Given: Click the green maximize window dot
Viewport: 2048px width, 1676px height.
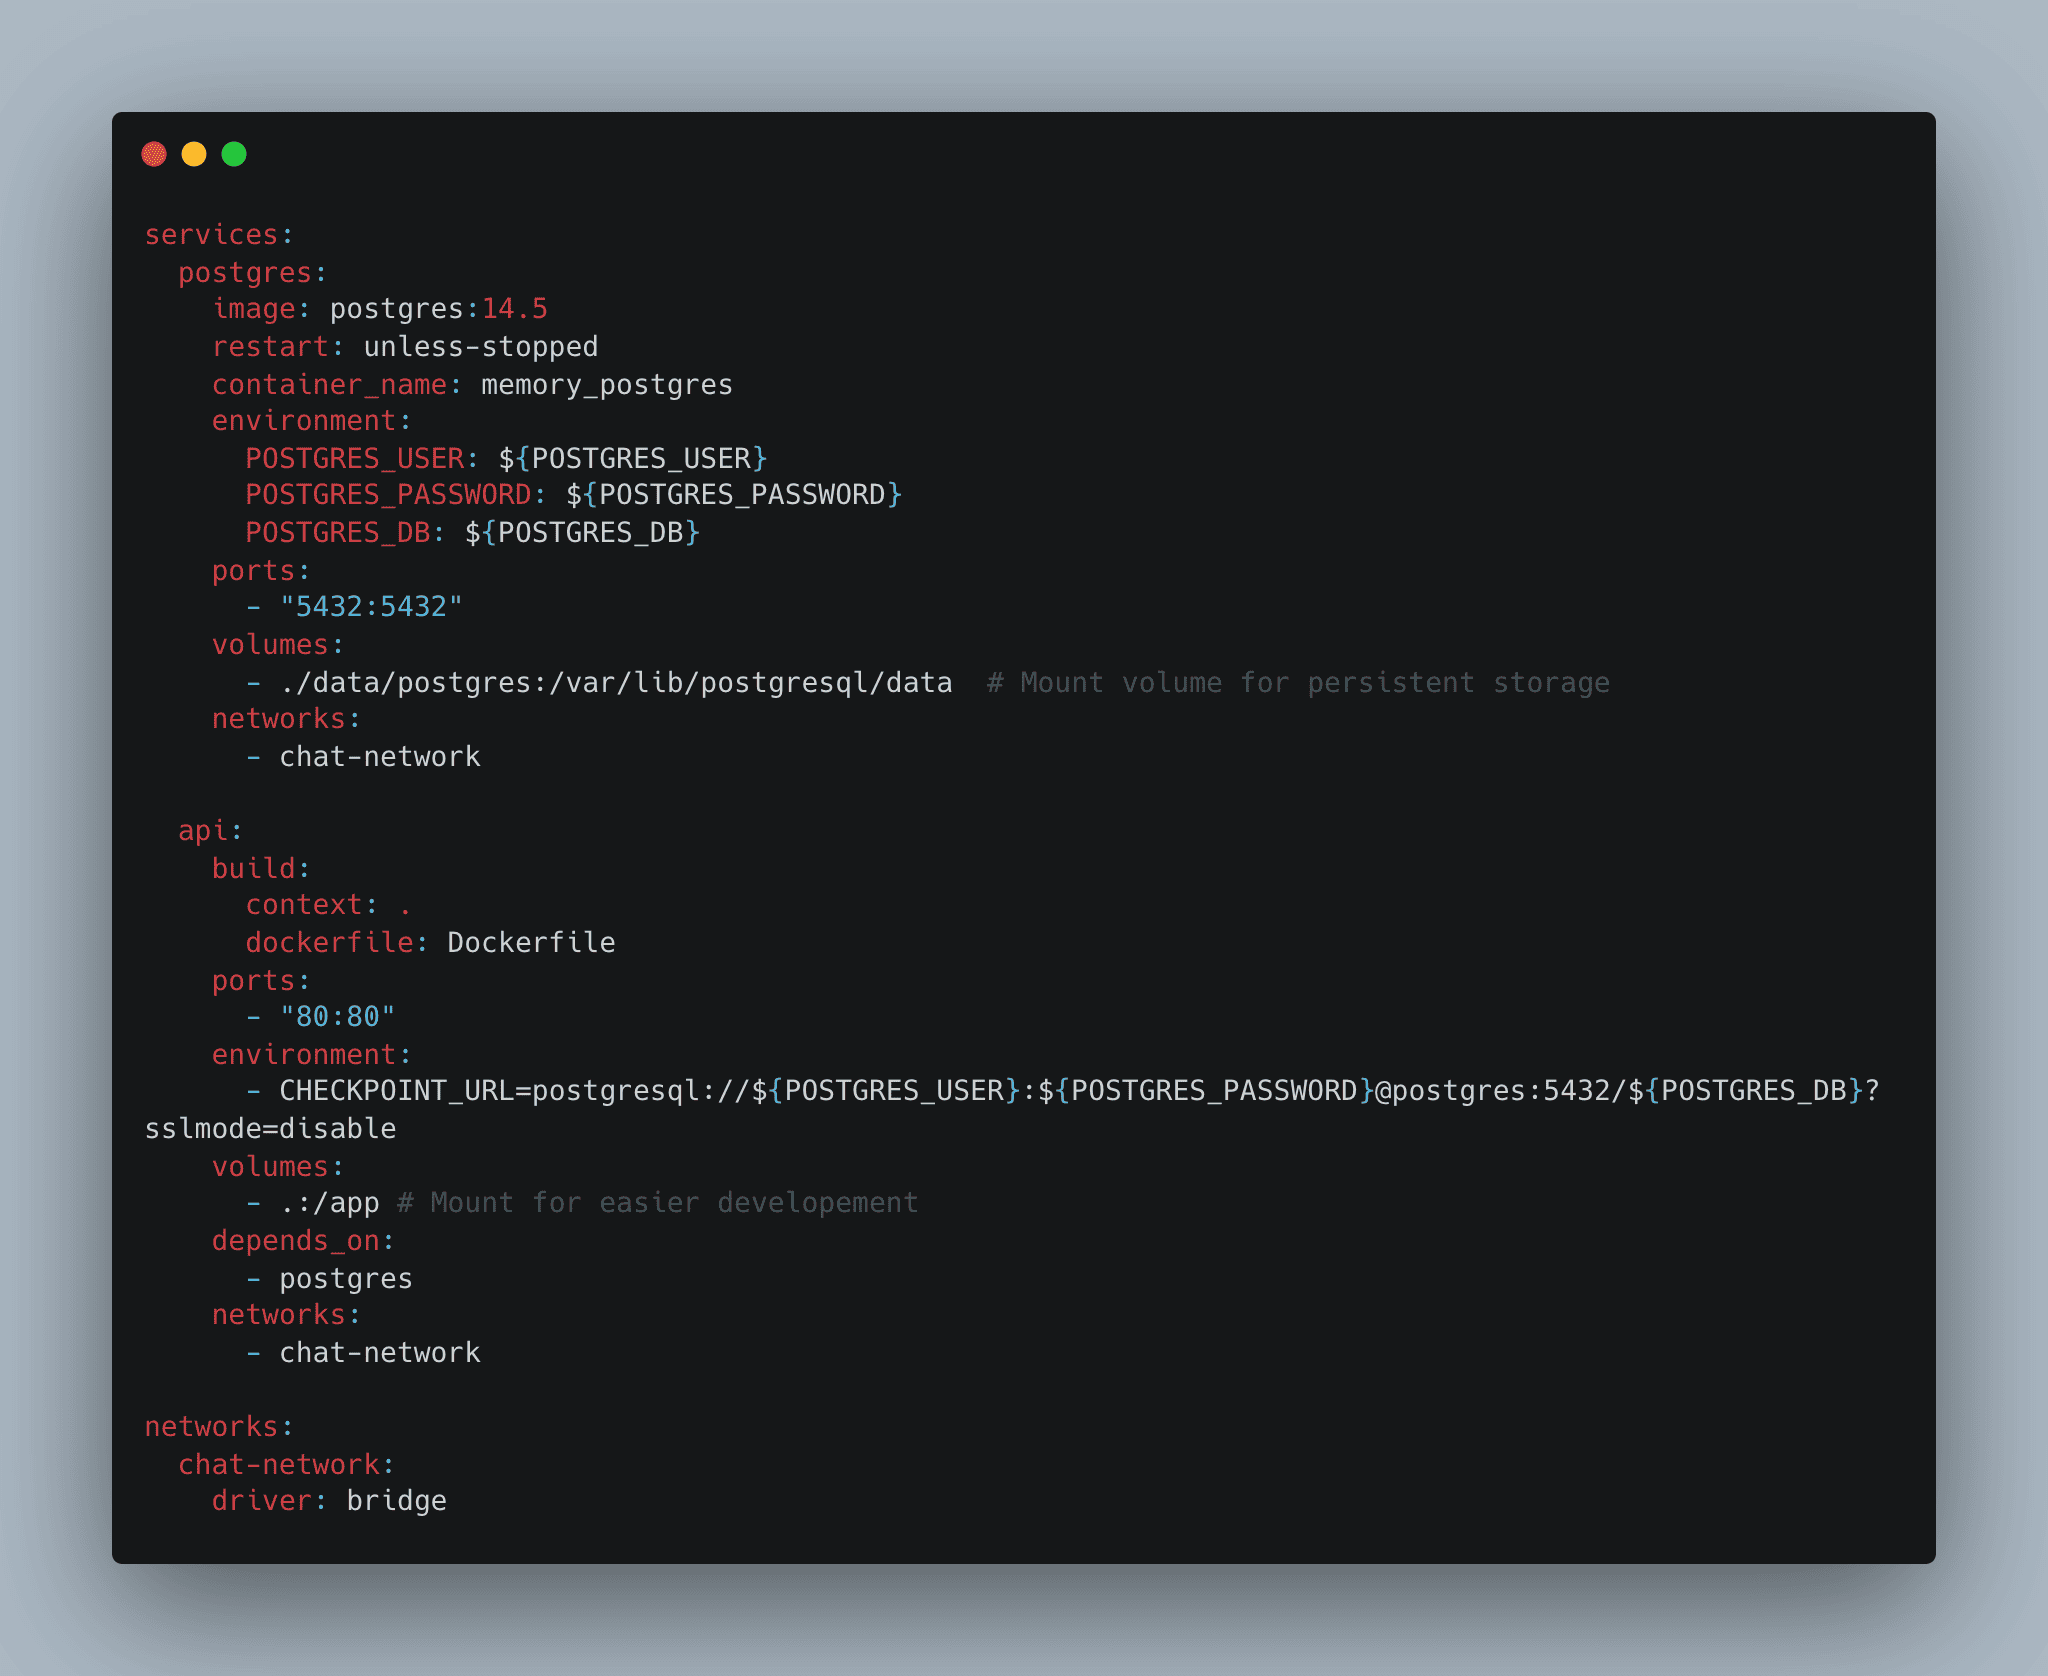Looking at the screenshot, I should 234,154.
